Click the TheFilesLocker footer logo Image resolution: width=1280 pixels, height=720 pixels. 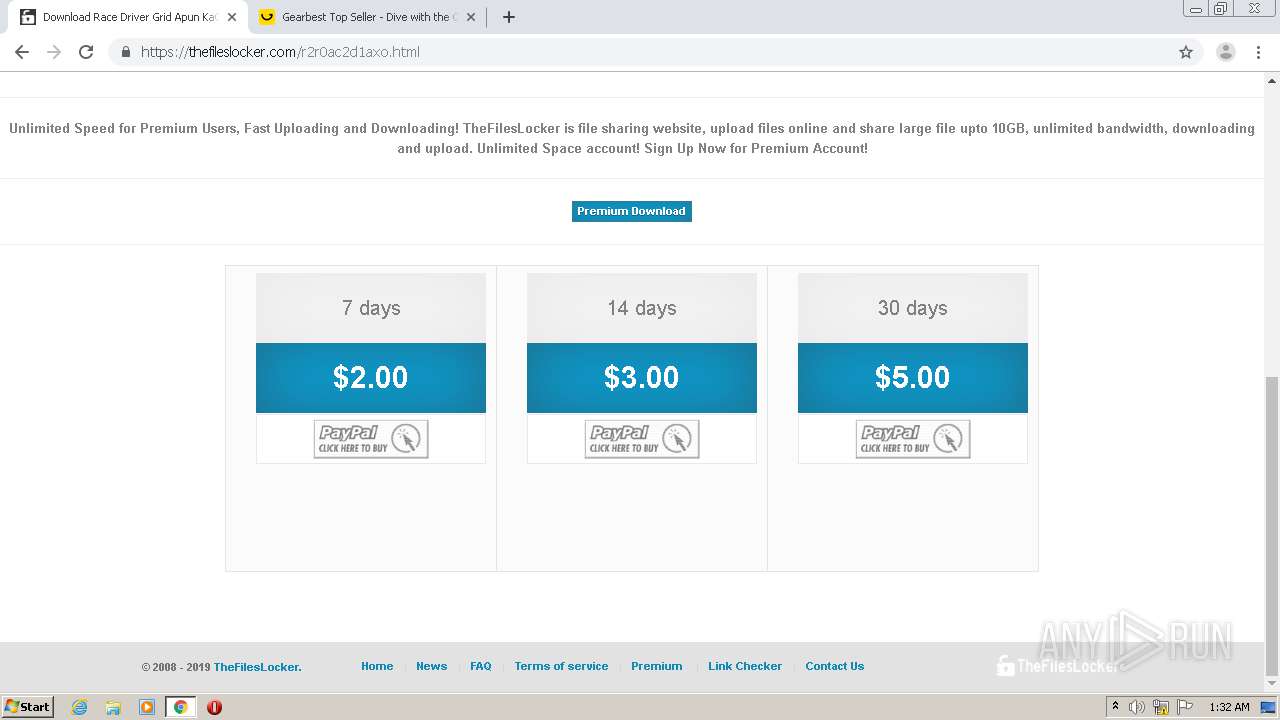point(1058,666)
